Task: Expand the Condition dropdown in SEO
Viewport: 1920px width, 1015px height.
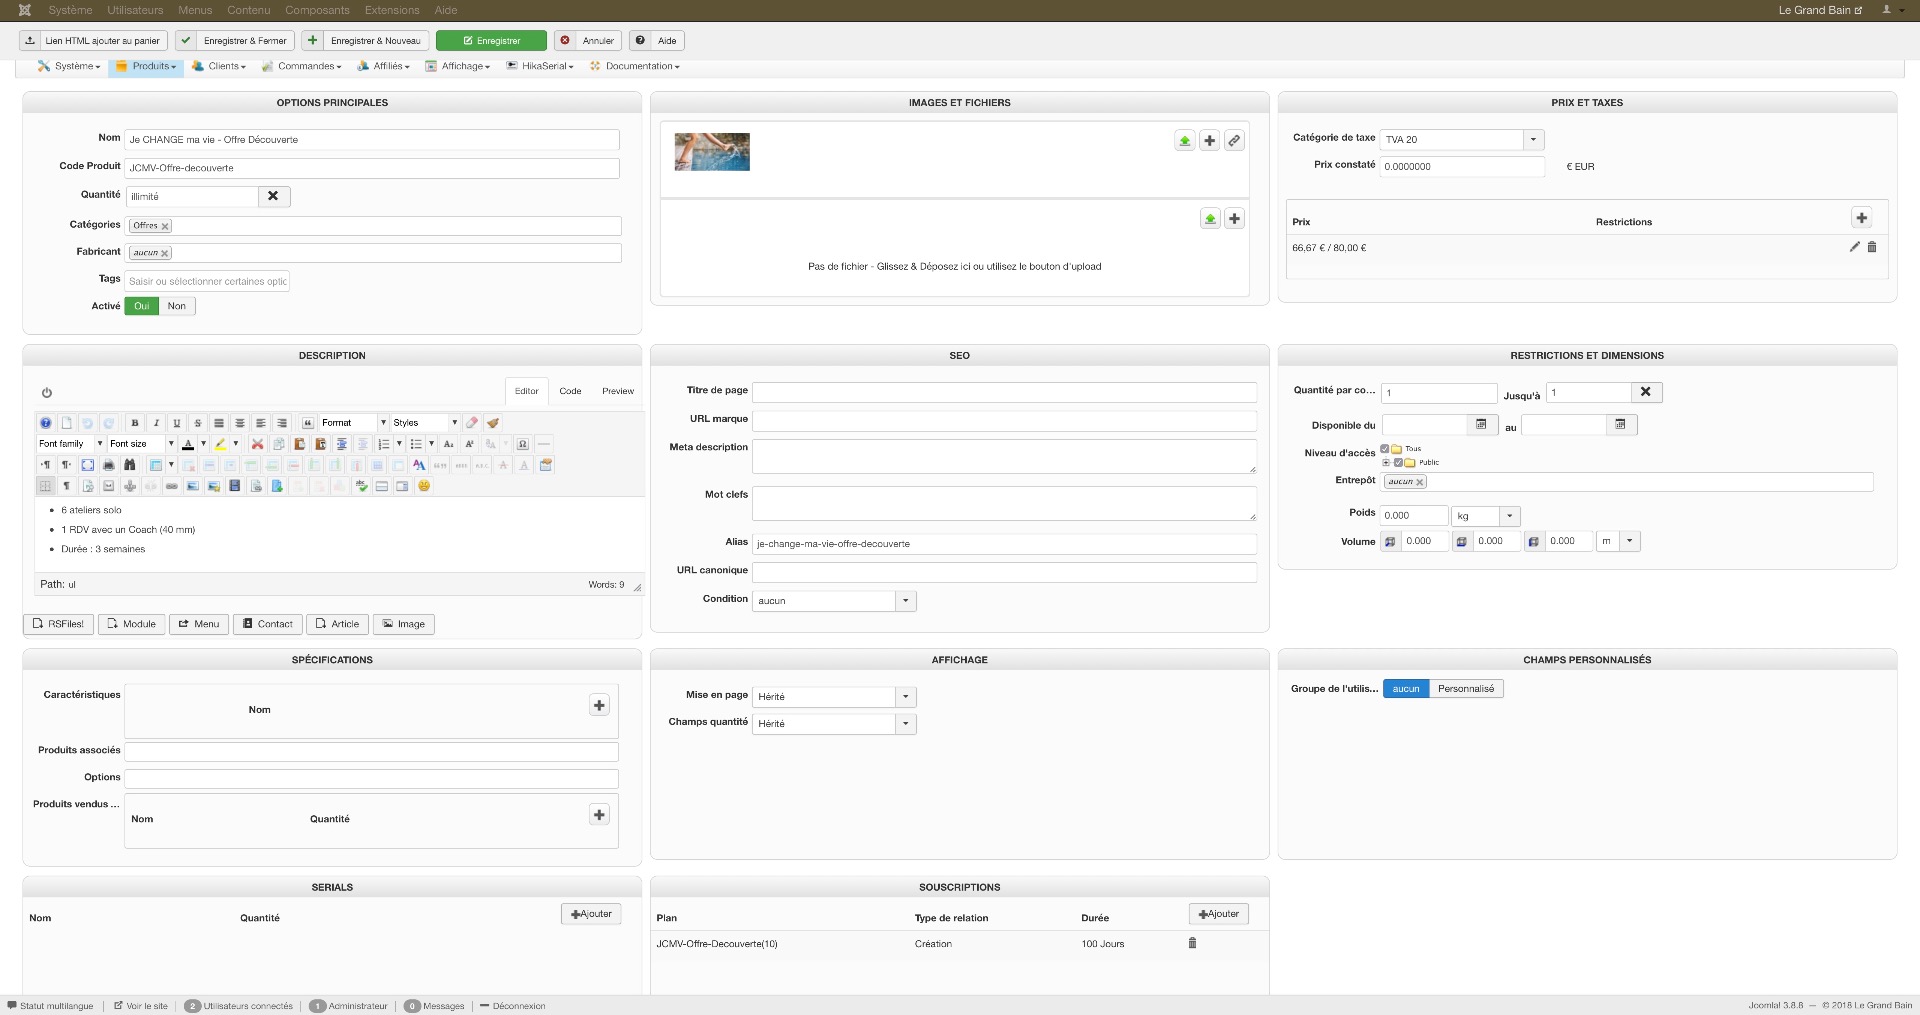Action: pyautogui.click(x=905, y=601)
